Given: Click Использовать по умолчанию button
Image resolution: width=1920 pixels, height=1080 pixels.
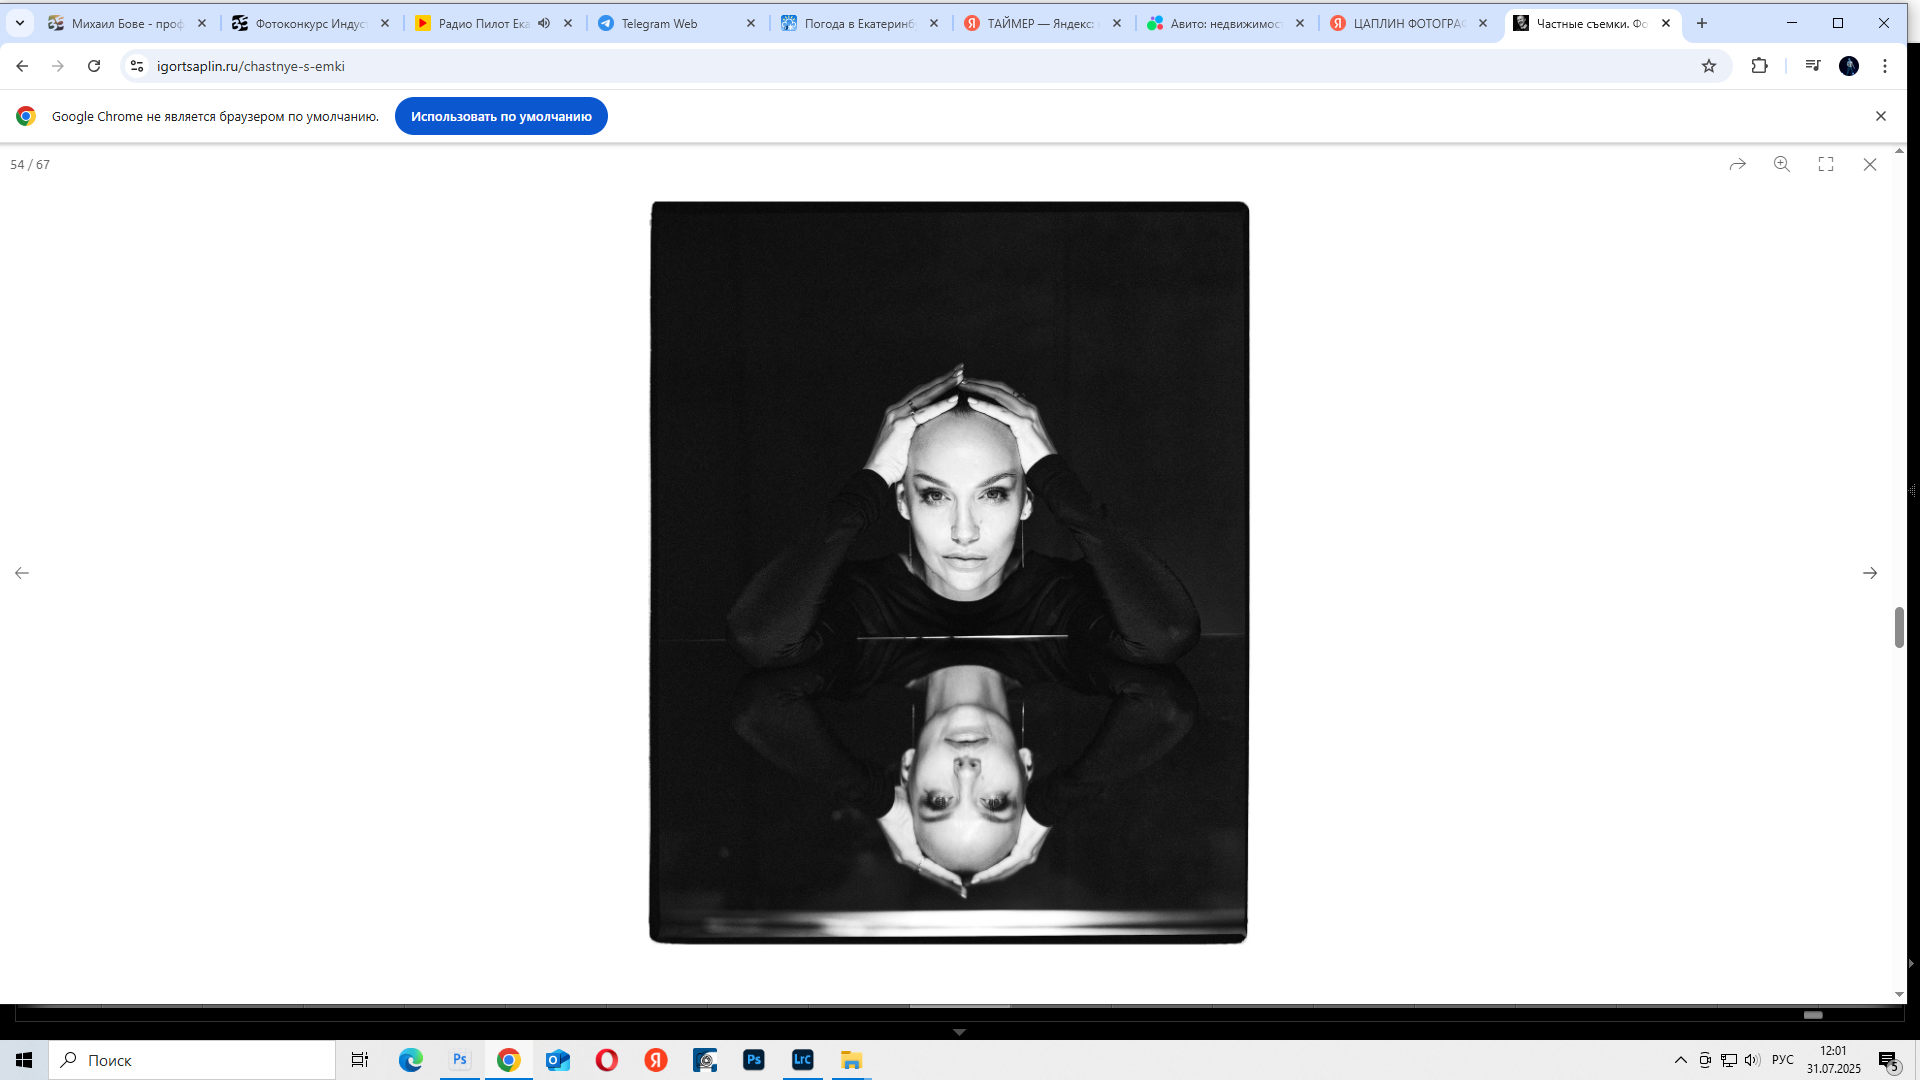Looking at the screenshot, I should 501,116.
